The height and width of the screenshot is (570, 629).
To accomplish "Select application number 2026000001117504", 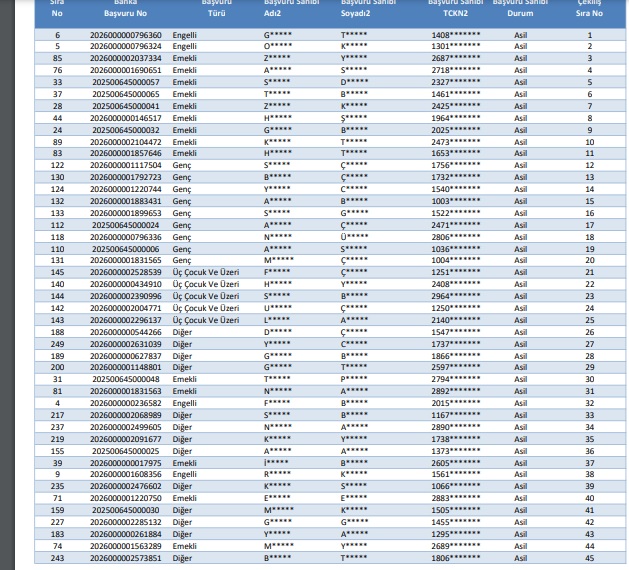I will [x=125, y=165].
